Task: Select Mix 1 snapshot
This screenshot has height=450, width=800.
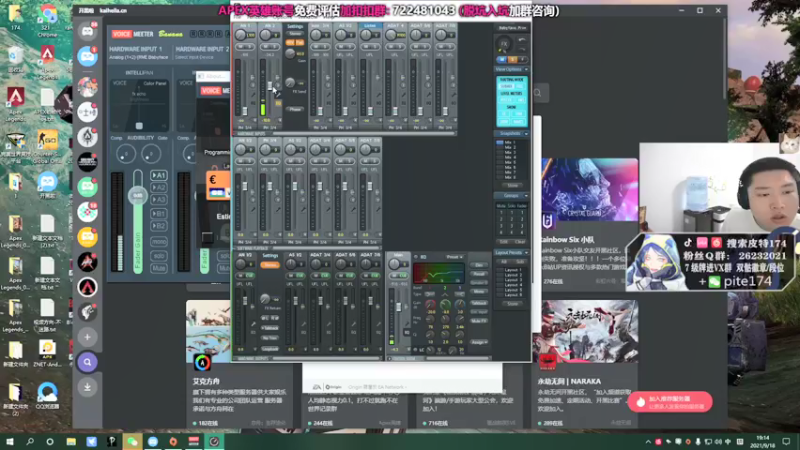Action: [x=509, y=142]
